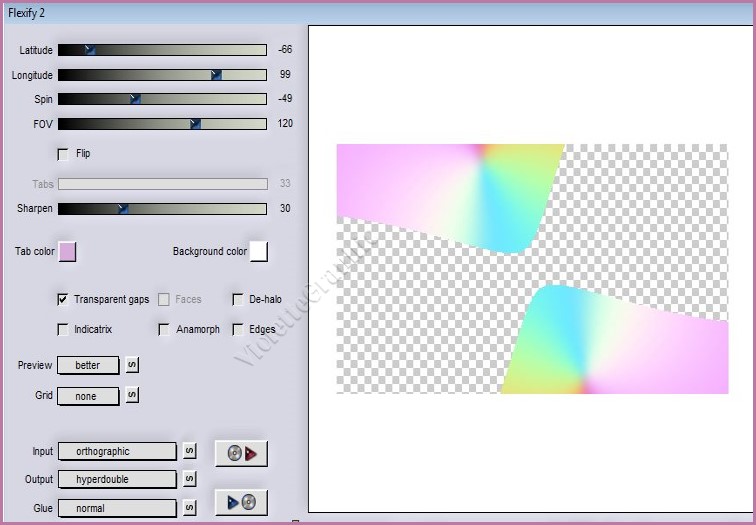Image resolution: width=756 pixels, height=525 pixels.
Task: Click the save settings disc icon button
Action: [x=241, y=502]
